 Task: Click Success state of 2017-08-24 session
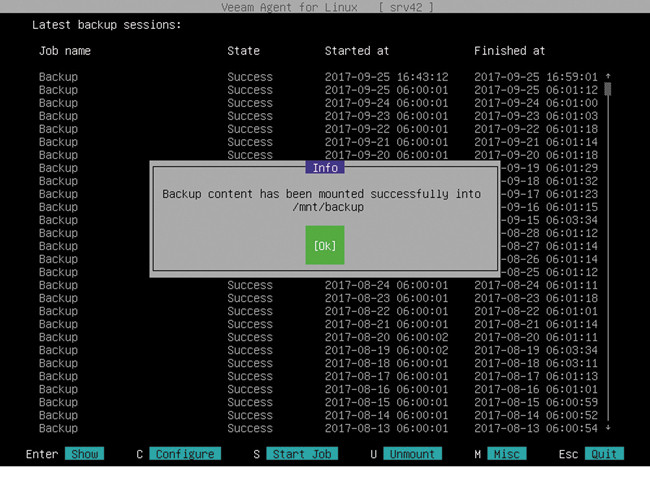tap(250, 285)
